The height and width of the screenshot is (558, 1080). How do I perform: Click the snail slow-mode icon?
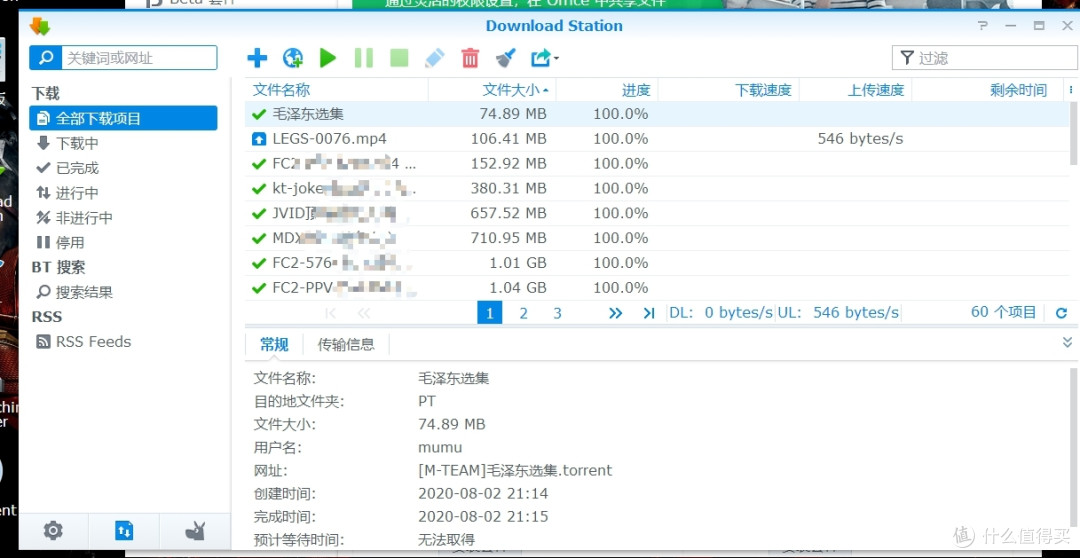195,530
